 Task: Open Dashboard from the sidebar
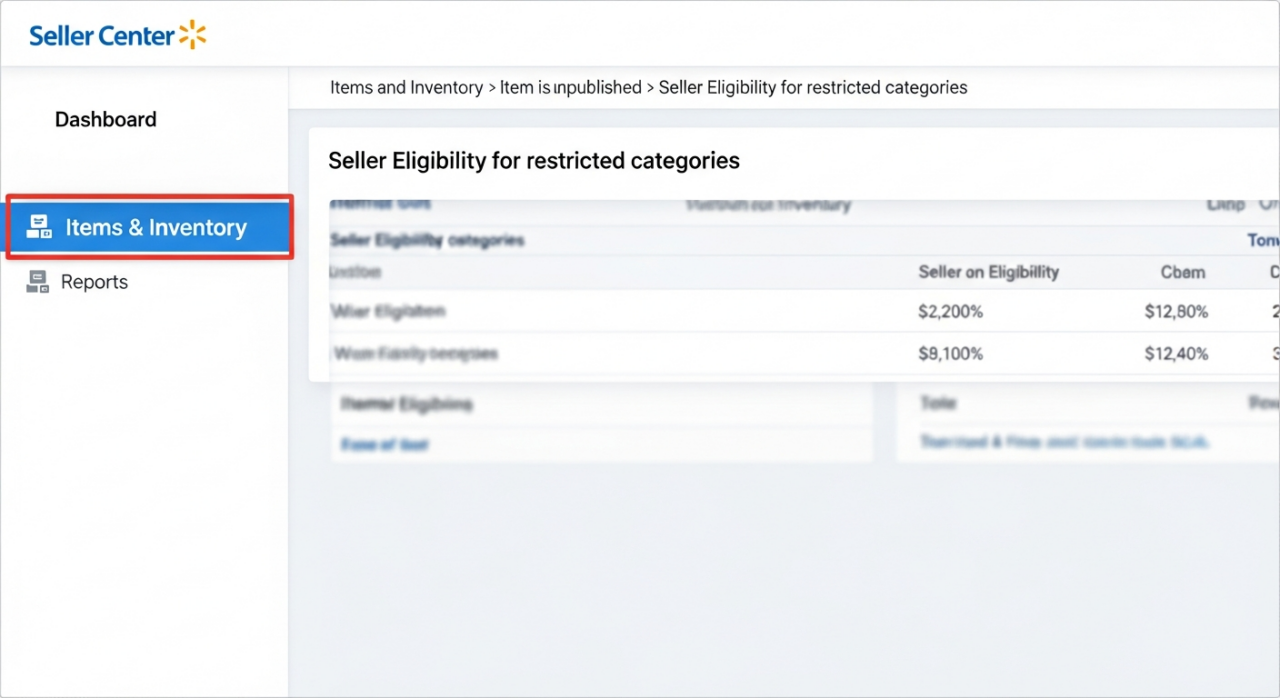tap(105, 120)
